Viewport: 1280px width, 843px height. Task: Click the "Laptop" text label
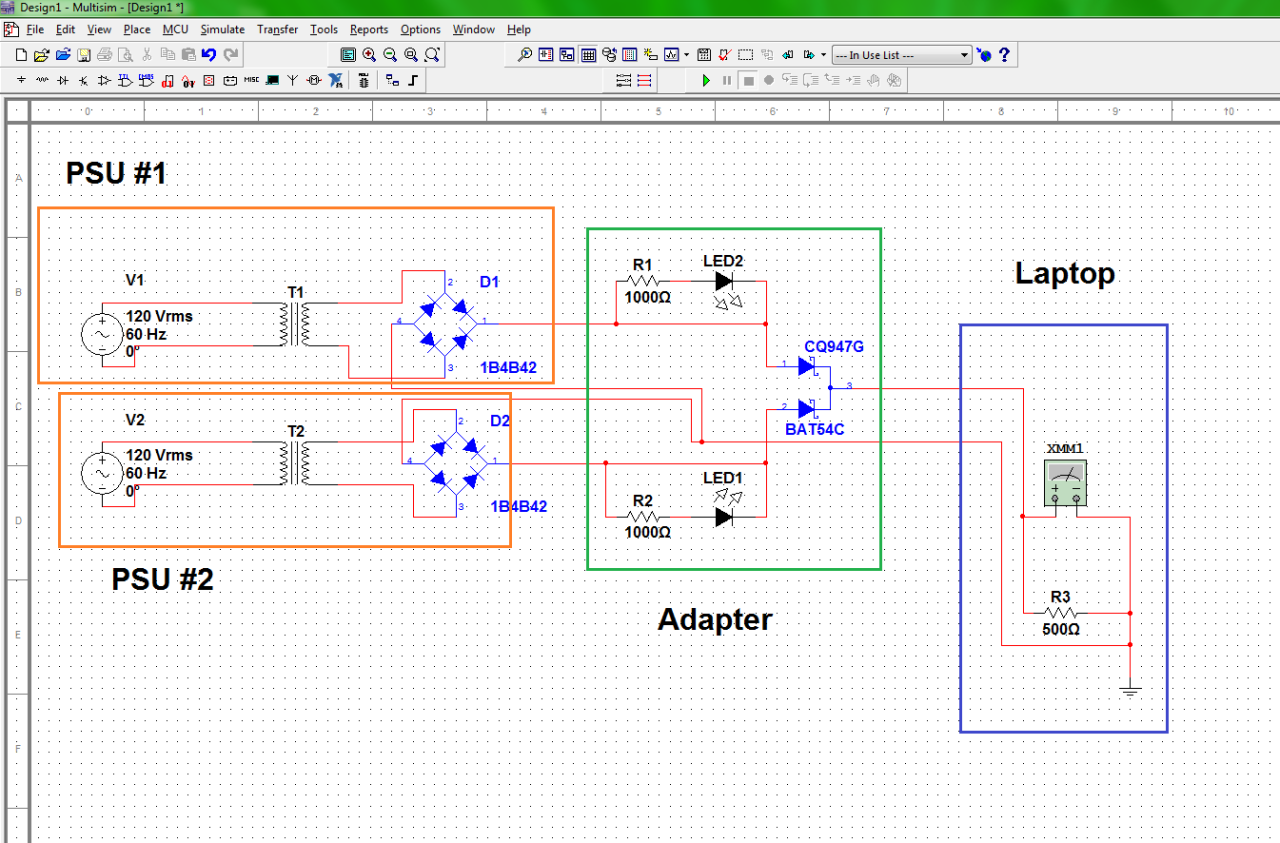[x=1065, y=273]
